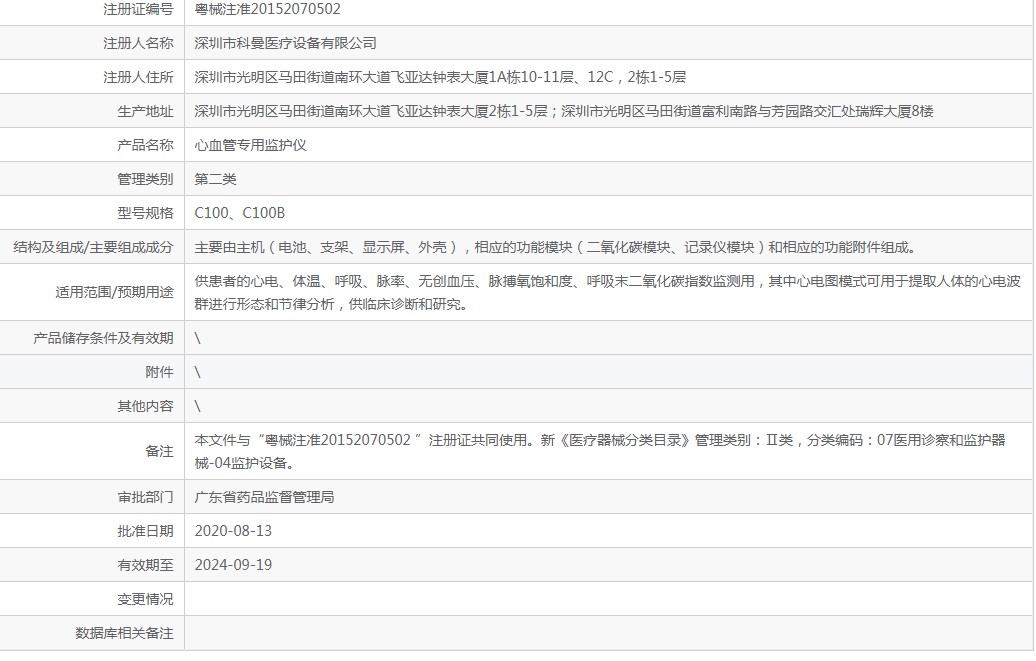Click the 附件 row label
The width and height of the screenshot is (1036, 661).
pos(159,372)
